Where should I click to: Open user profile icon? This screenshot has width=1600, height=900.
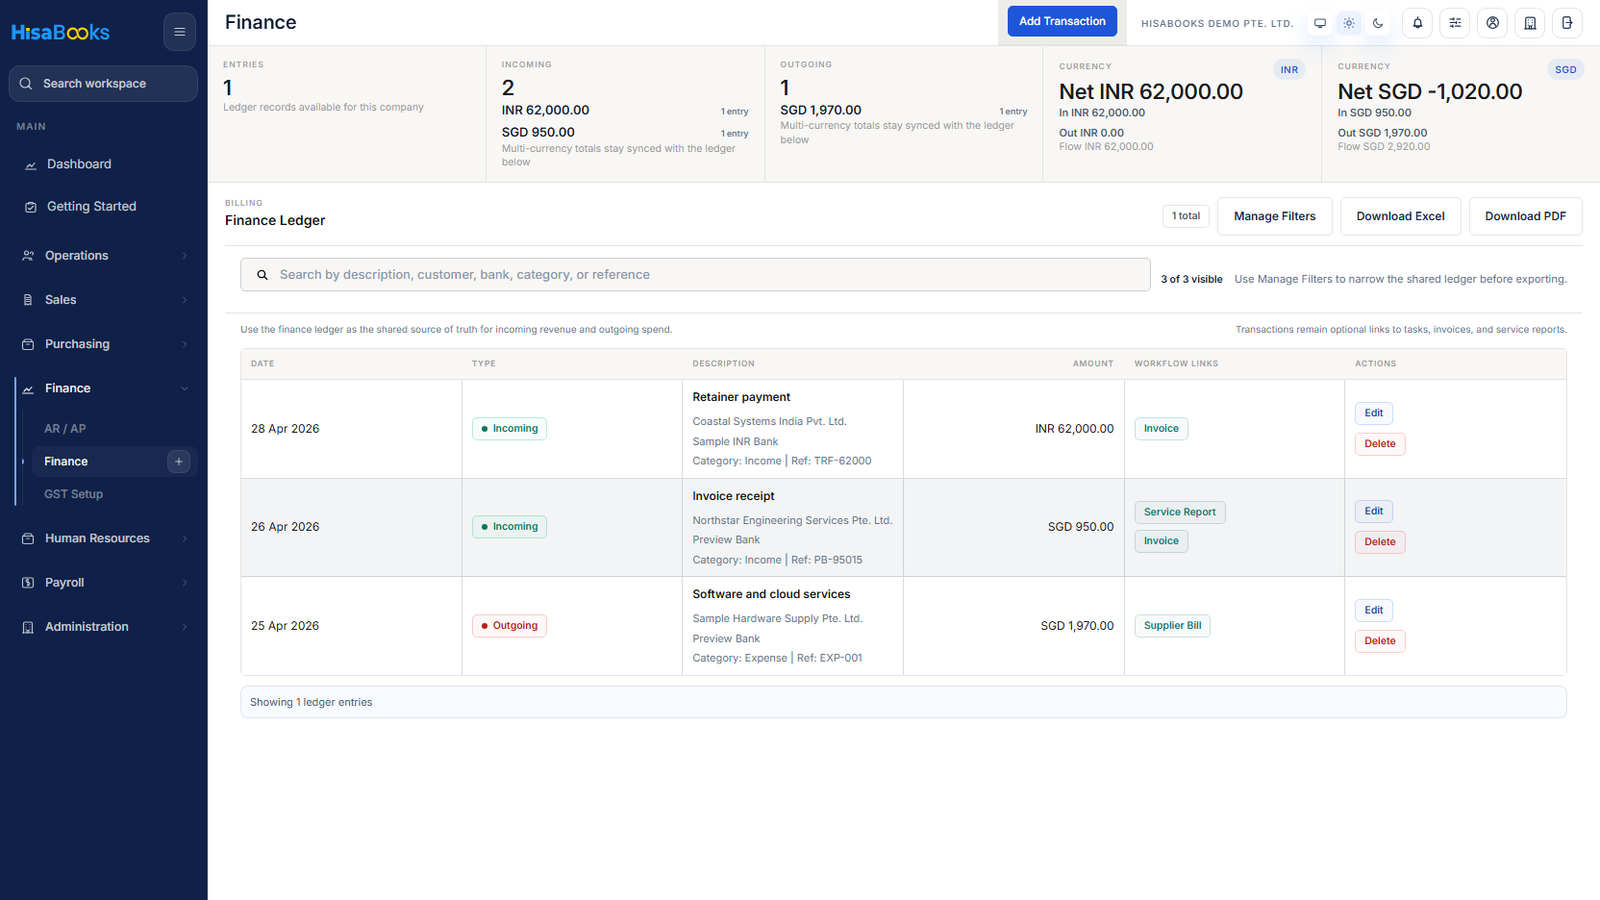[x=1492, y=23]
